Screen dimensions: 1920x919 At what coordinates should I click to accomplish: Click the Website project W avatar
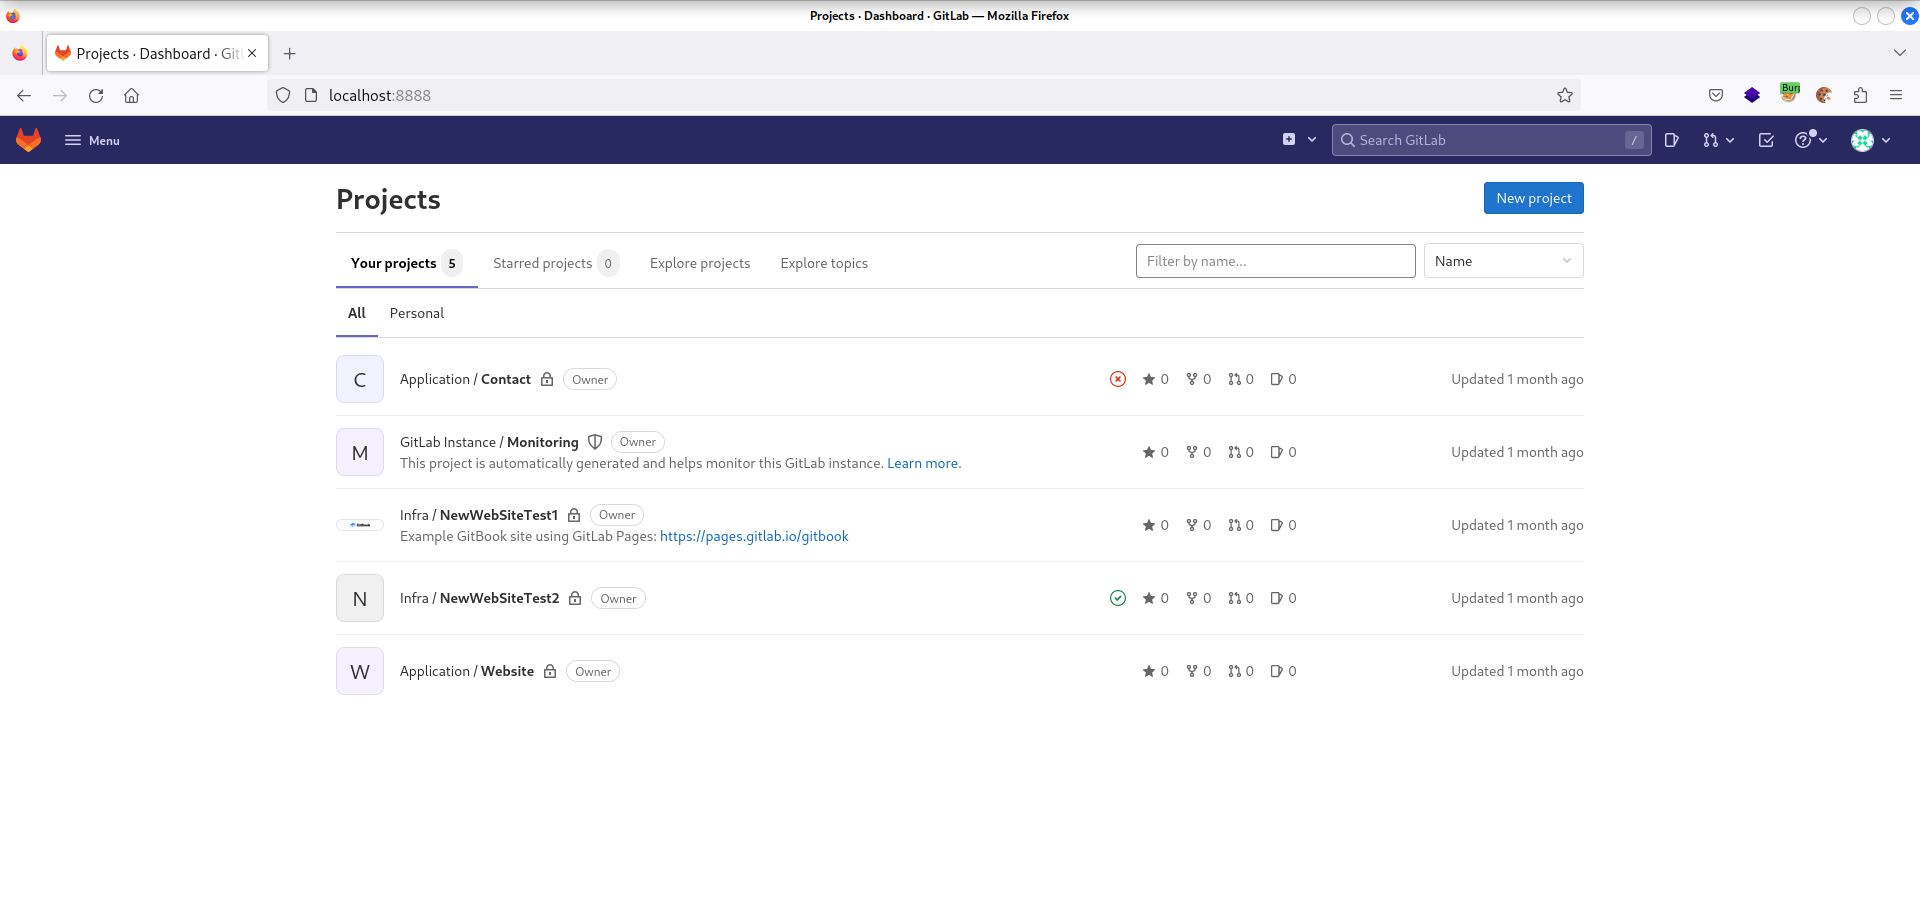360,671
